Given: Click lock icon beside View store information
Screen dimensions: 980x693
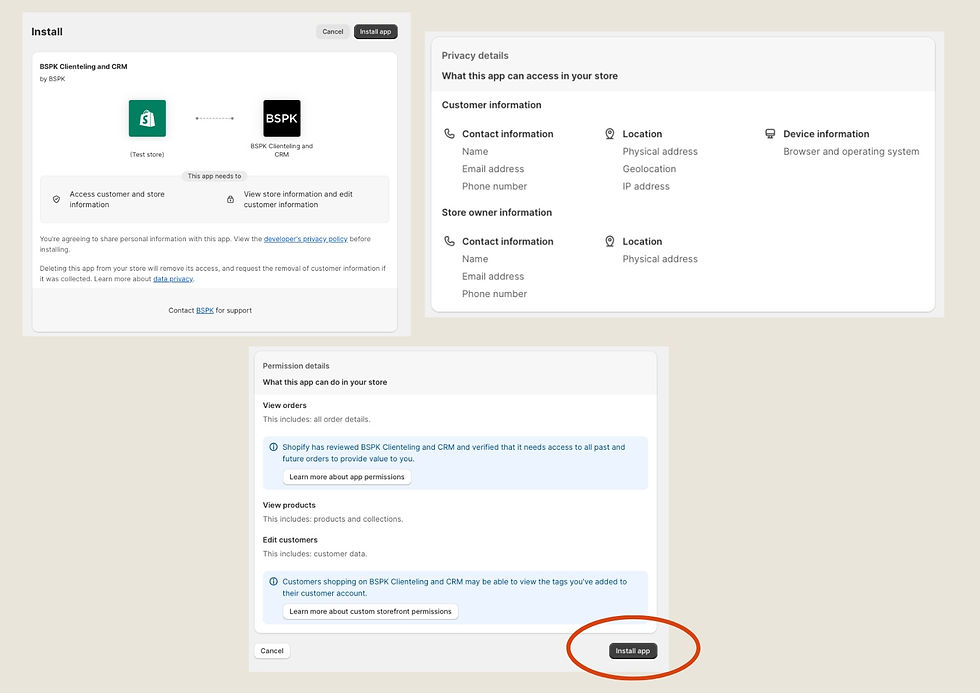Looking at the screenshot, I should 231,199.
